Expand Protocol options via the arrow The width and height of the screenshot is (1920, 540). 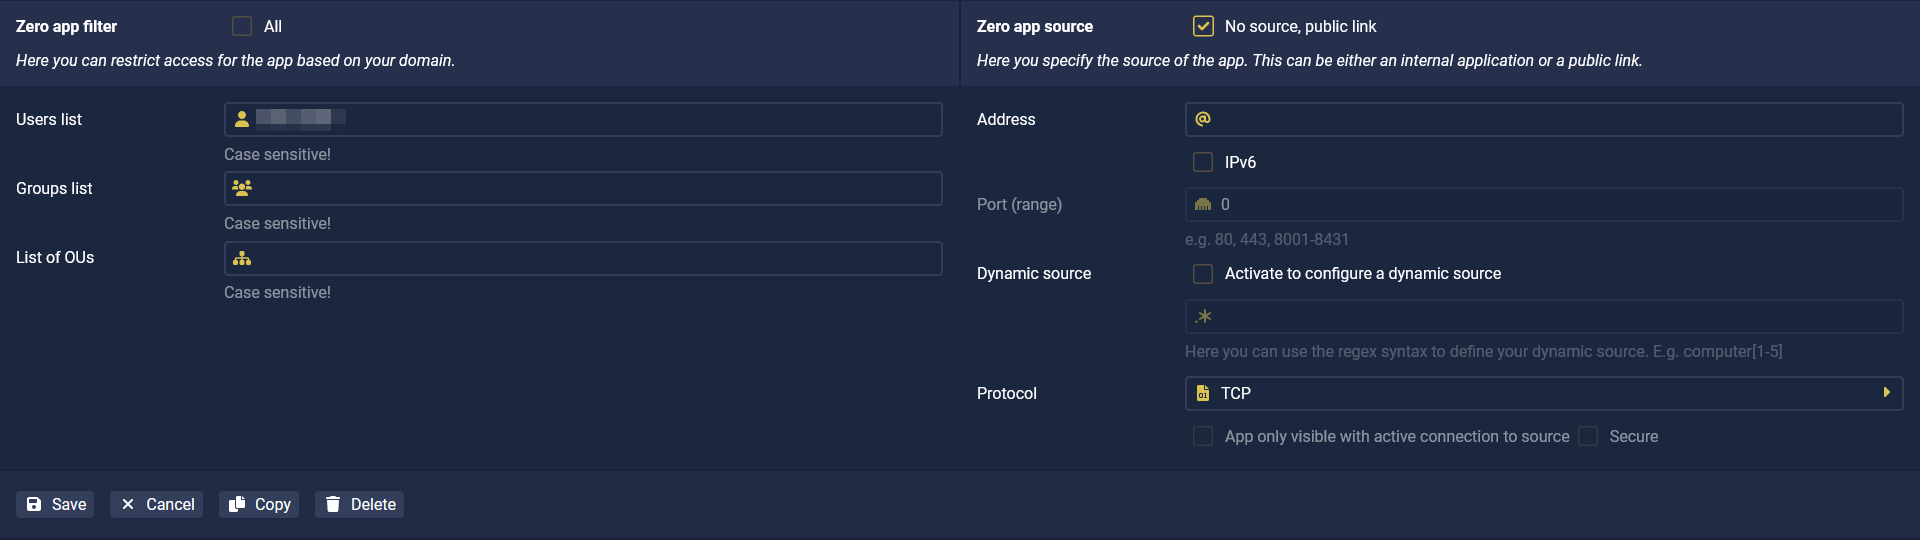point(1886,393)
